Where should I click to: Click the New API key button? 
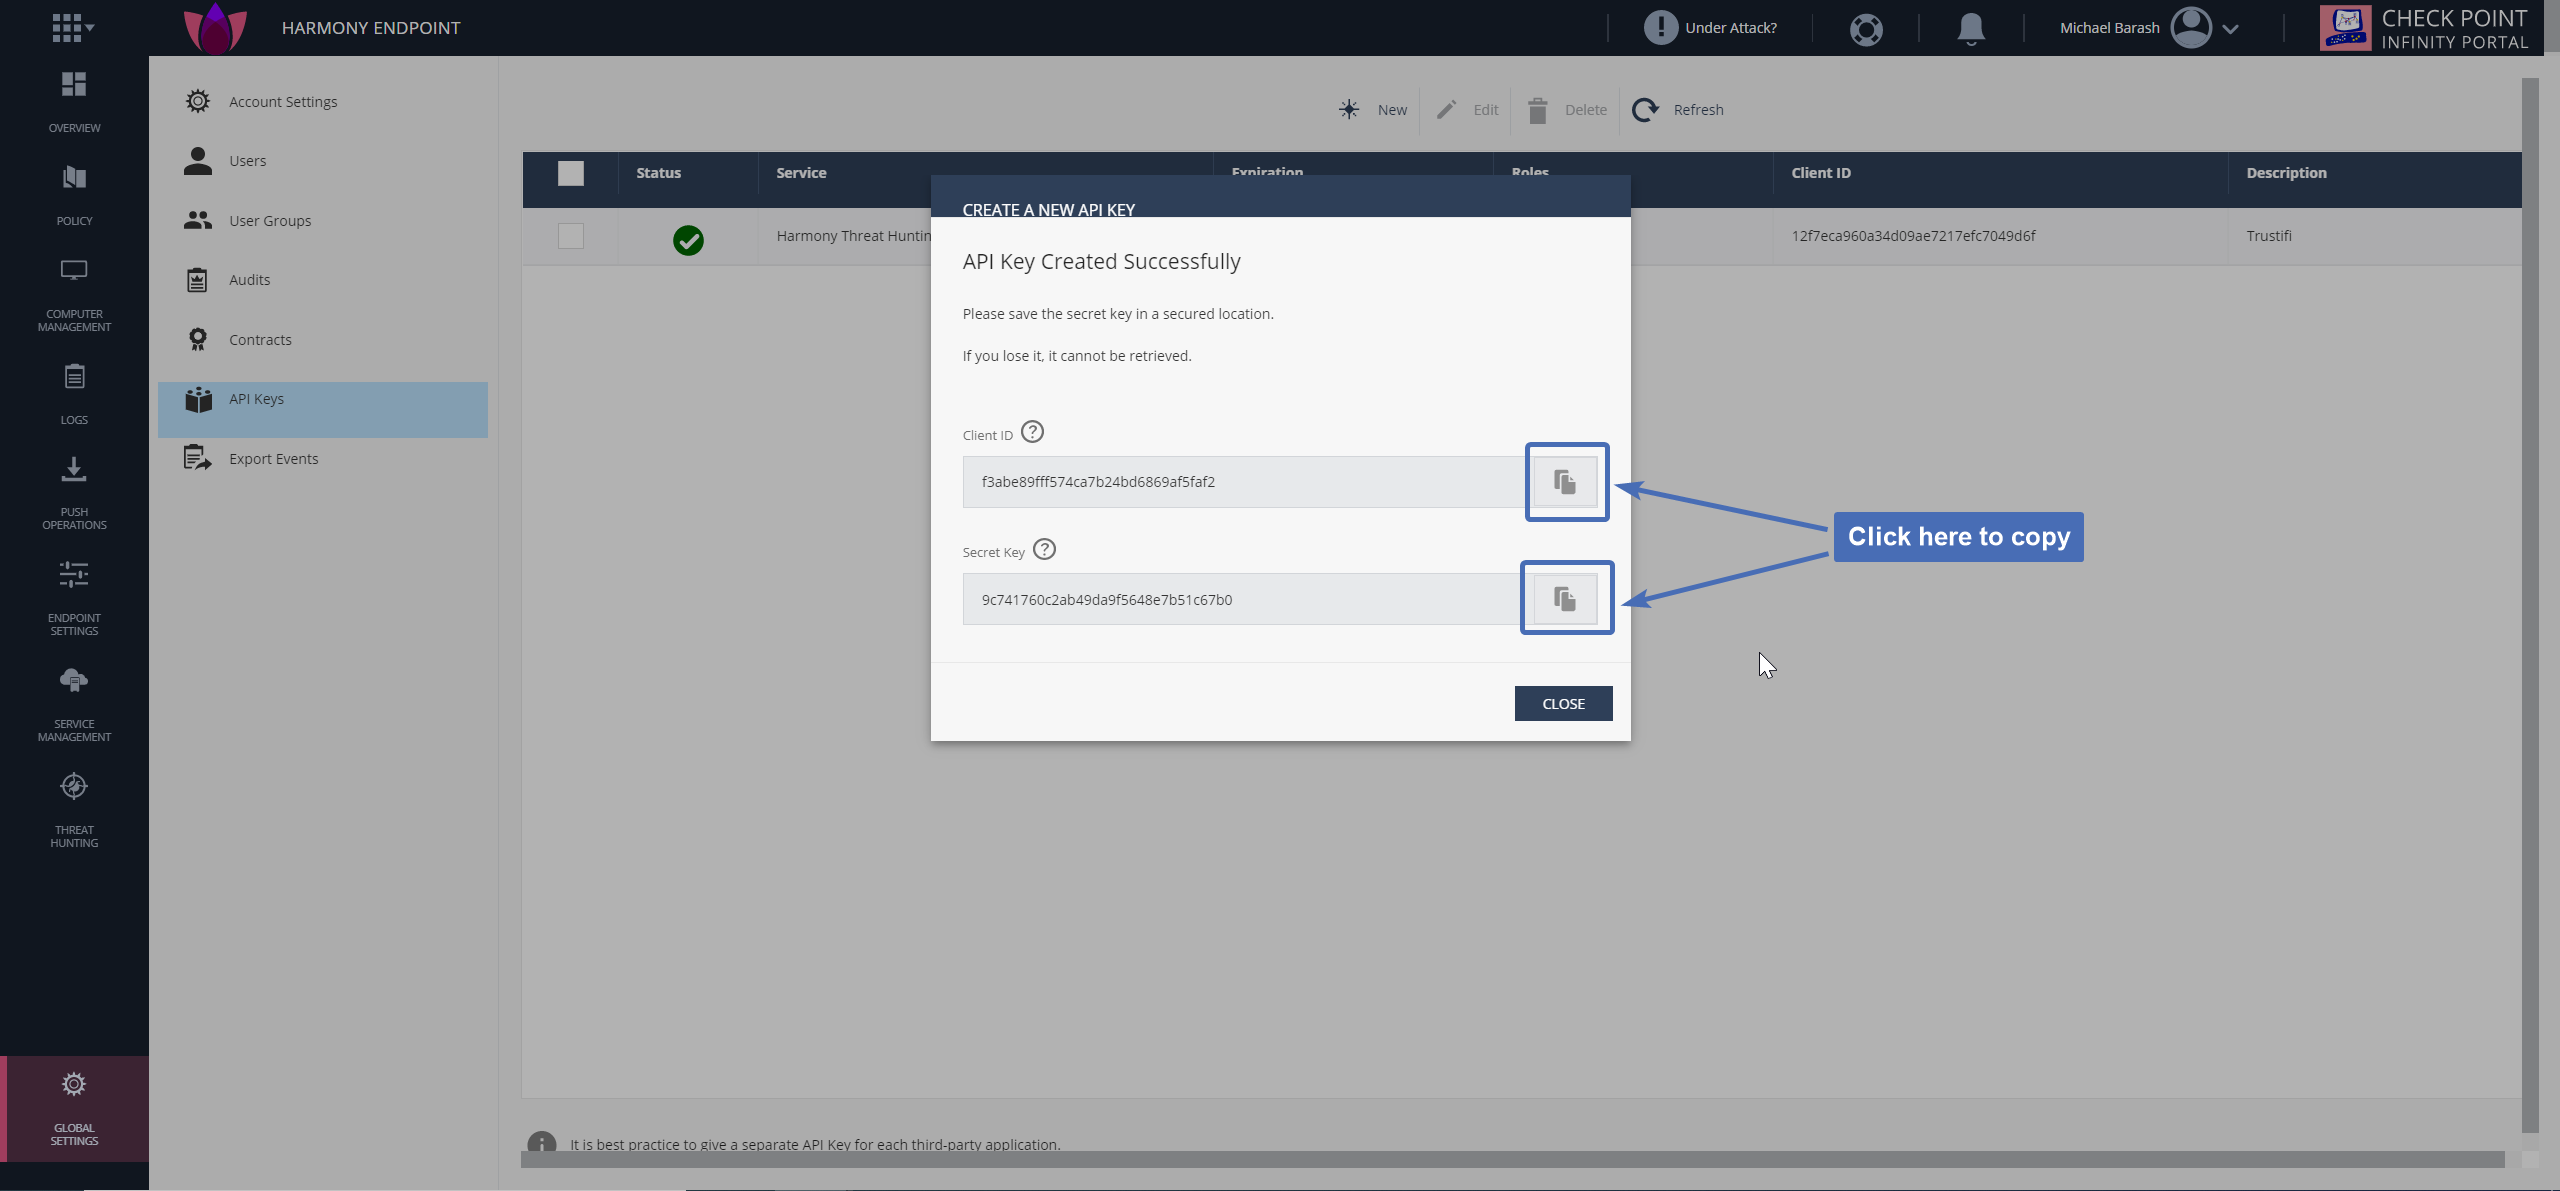[x=1373, y=110]
